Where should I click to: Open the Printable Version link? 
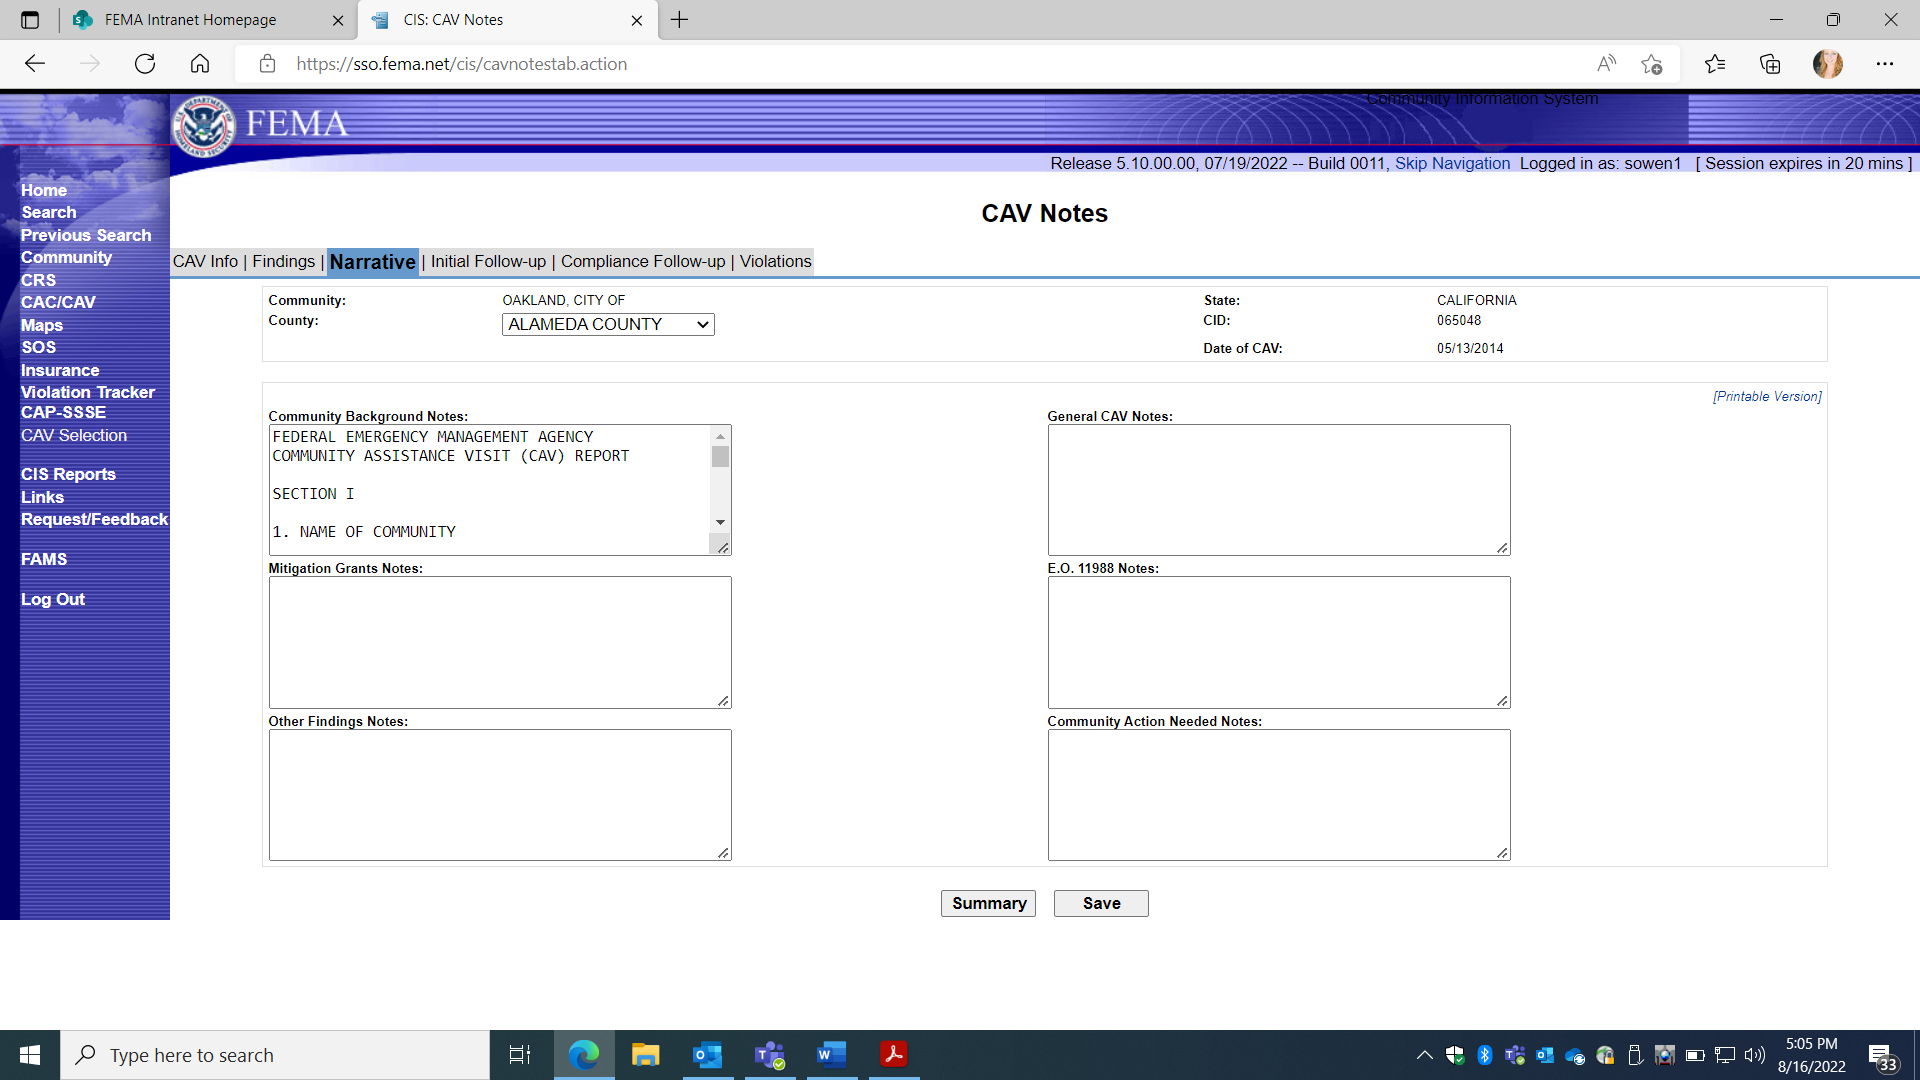[x=1767, y=396]
